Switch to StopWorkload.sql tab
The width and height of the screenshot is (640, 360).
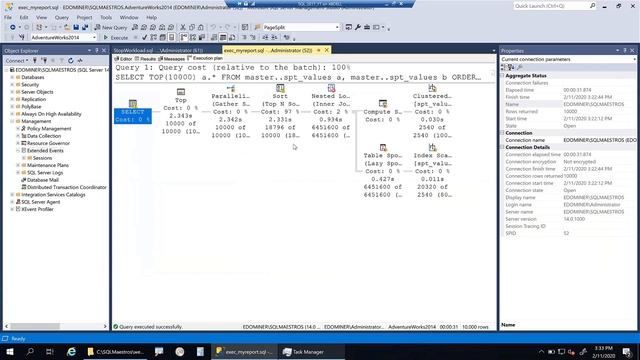[157, 50]
